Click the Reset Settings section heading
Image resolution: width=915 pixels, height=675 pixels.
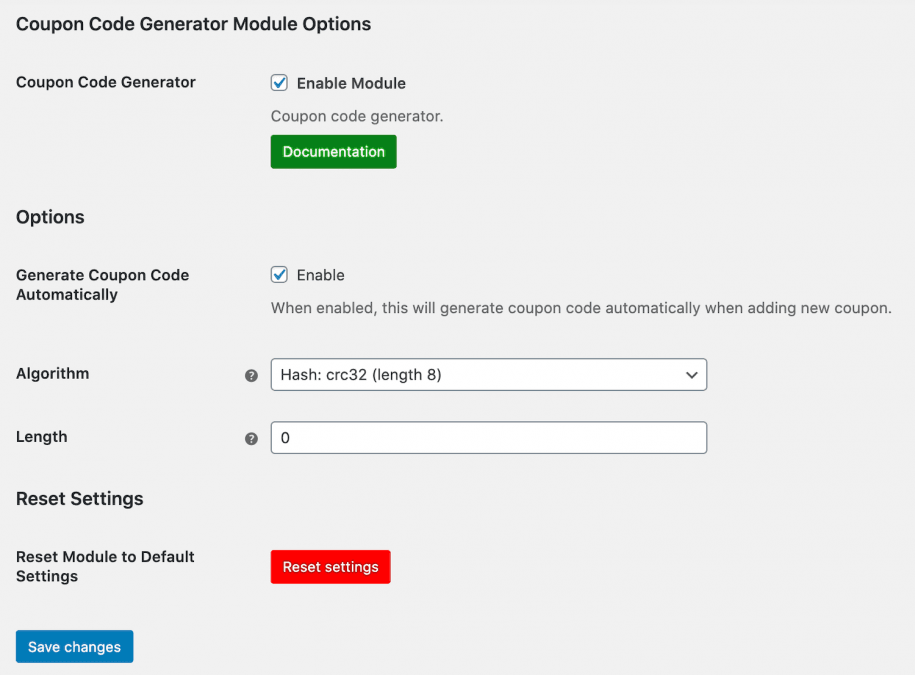point(80,498)
